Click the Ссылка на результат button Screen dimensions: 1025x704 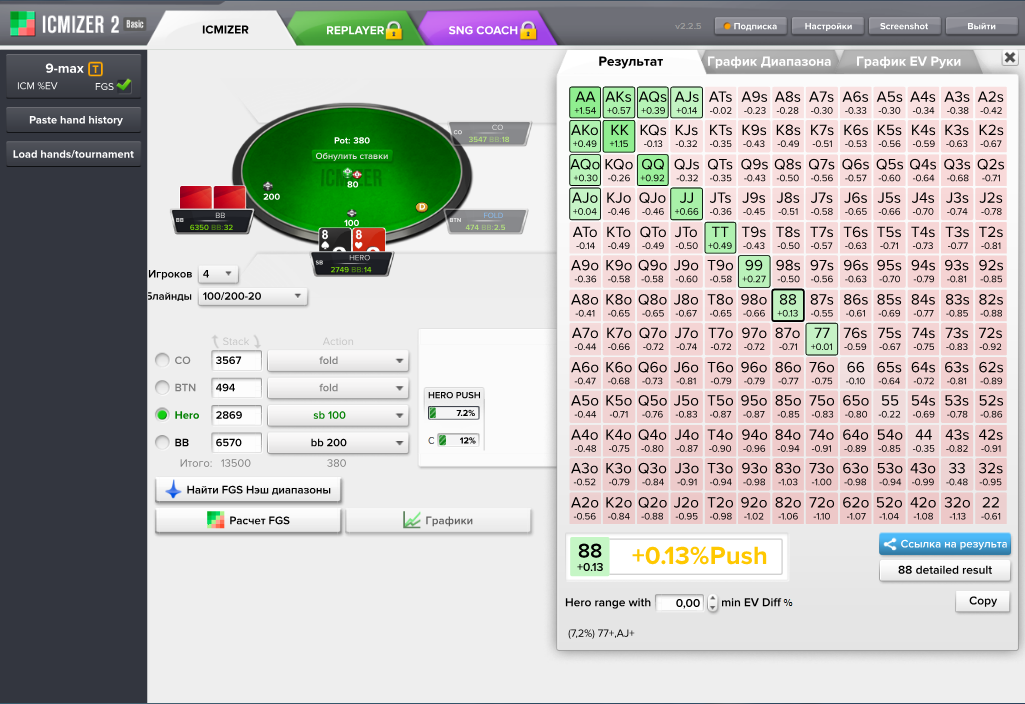pos(945,544)
